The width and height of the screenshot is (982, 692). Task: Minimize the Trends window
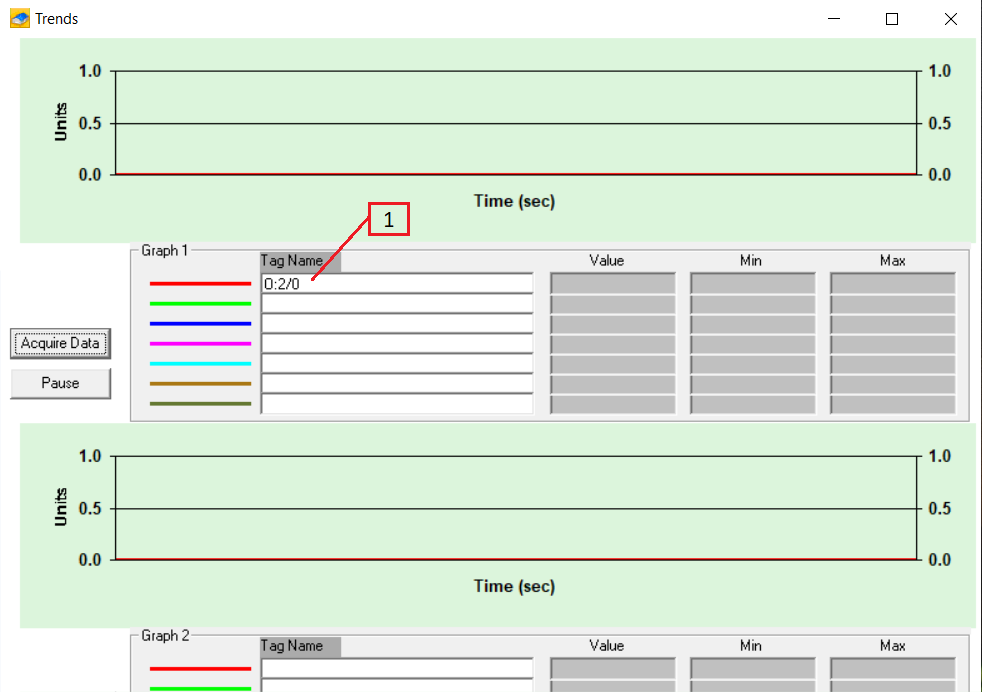tap(834, 19)
